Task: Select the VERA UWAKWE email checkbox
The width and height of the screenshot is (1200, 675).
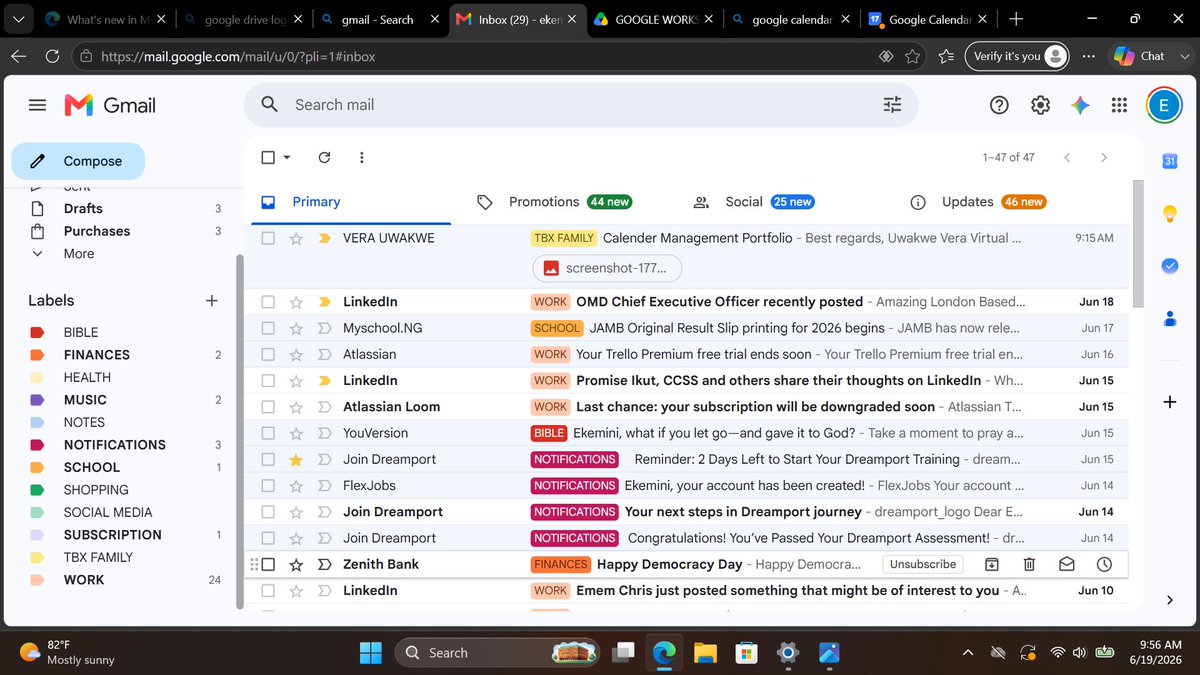Action: (268, 238)
